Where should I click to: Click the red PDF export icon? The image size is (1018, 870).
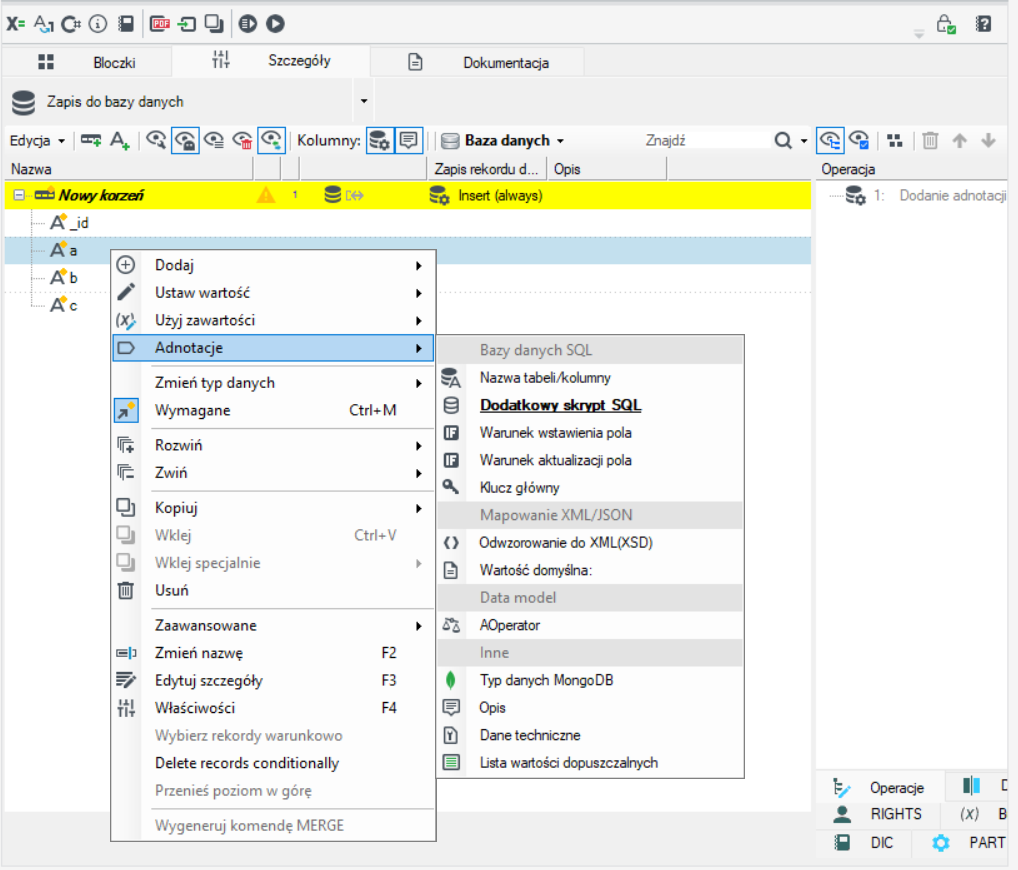[160, 24]
